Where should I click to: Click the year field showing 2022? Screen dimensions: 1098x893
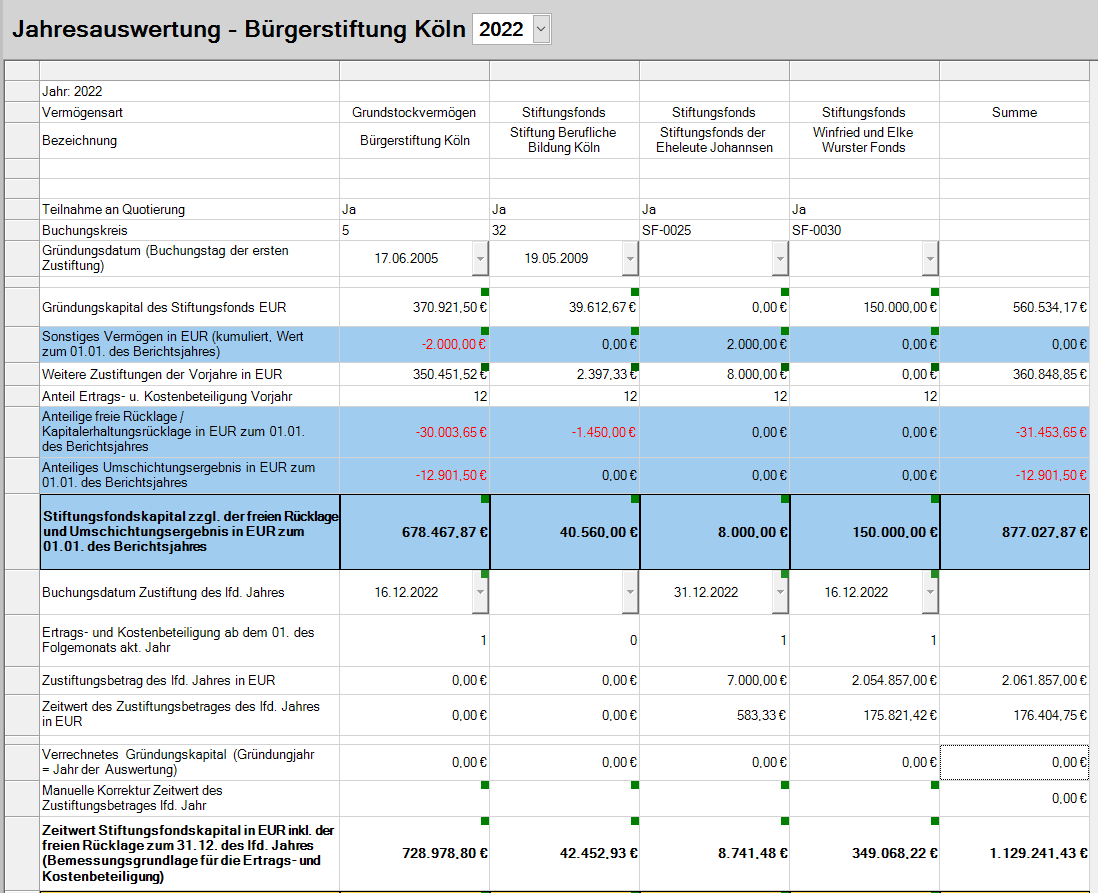coord(501,30)
